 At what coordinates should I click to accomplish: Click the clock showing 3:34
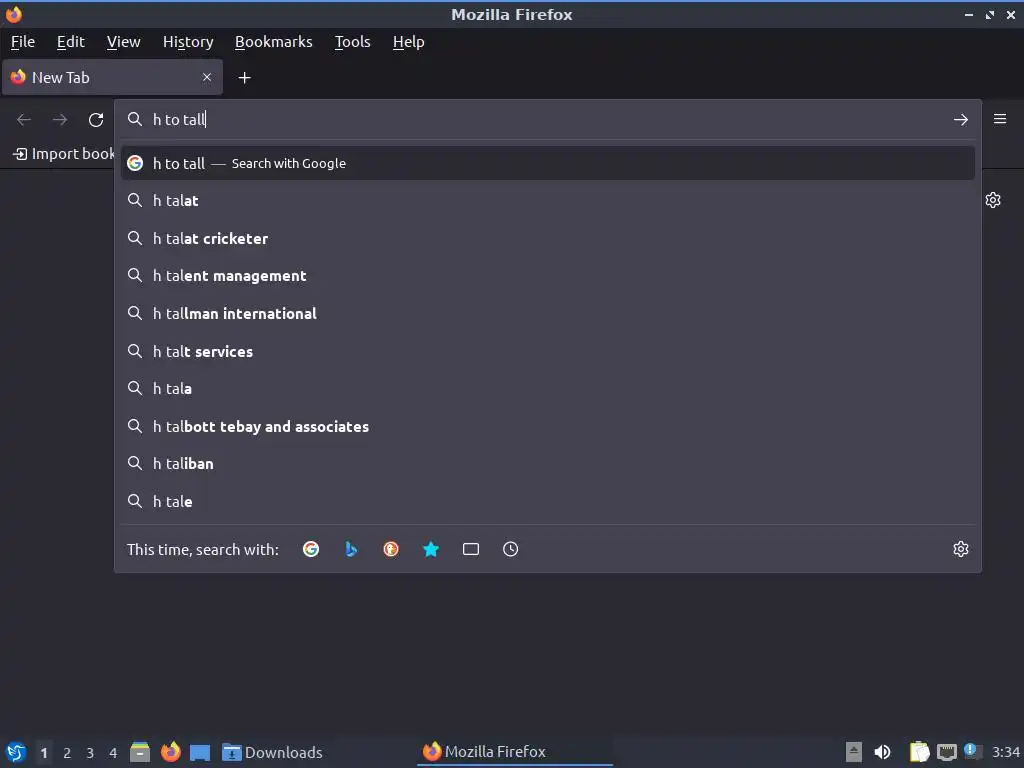pos(1005,752)
